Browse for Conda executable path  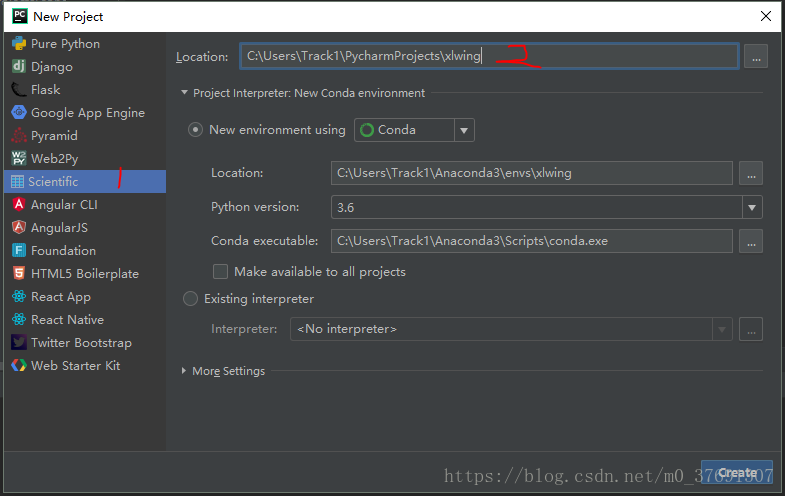[x=751, y=241]
